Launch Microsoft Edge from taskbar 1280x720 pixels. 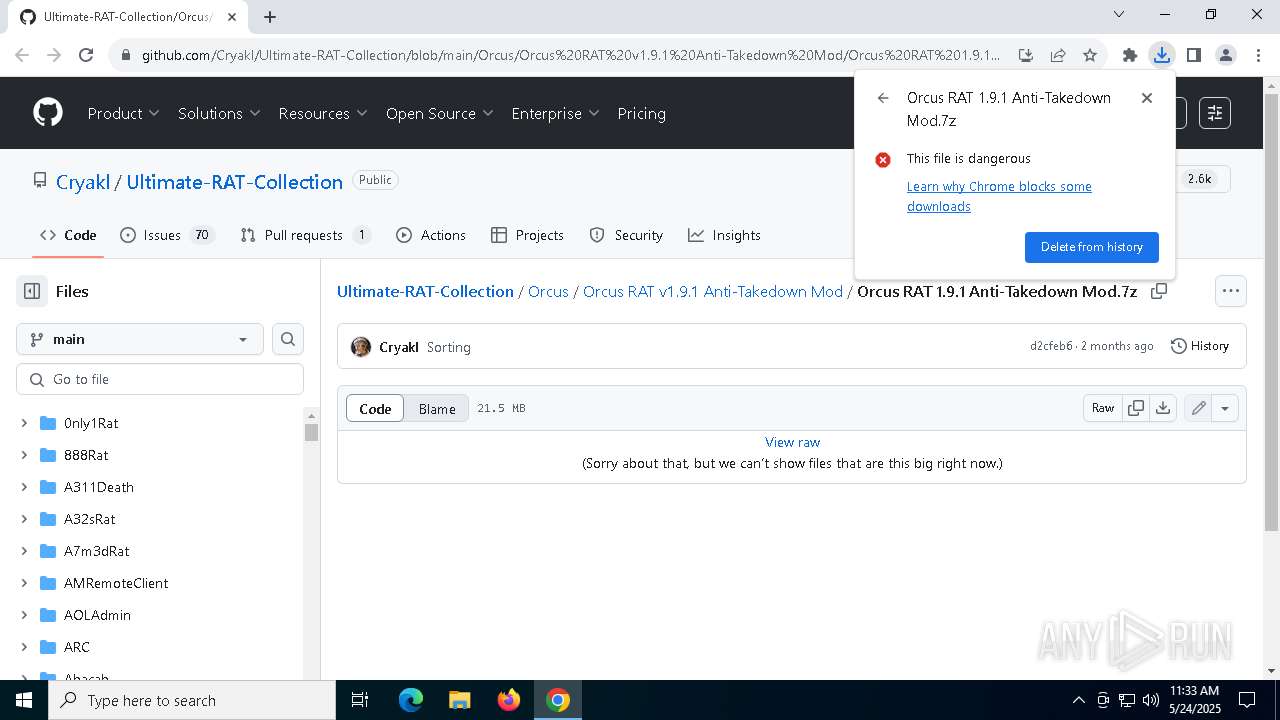click(x=411, y=700)
